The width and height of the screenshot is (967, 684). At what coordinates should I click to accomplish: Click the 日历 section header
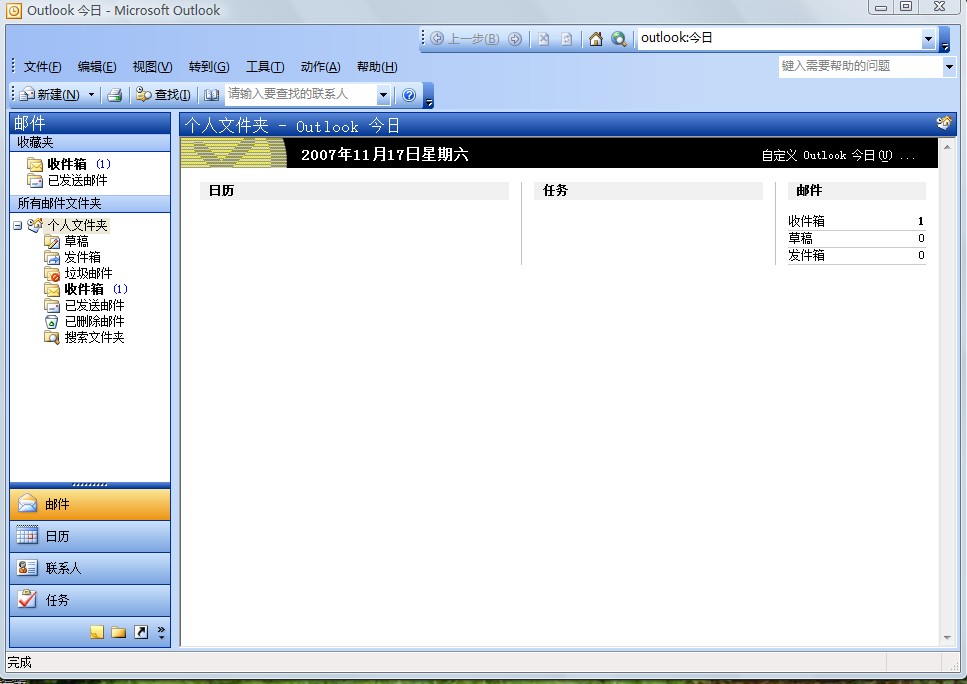(355, 191)
